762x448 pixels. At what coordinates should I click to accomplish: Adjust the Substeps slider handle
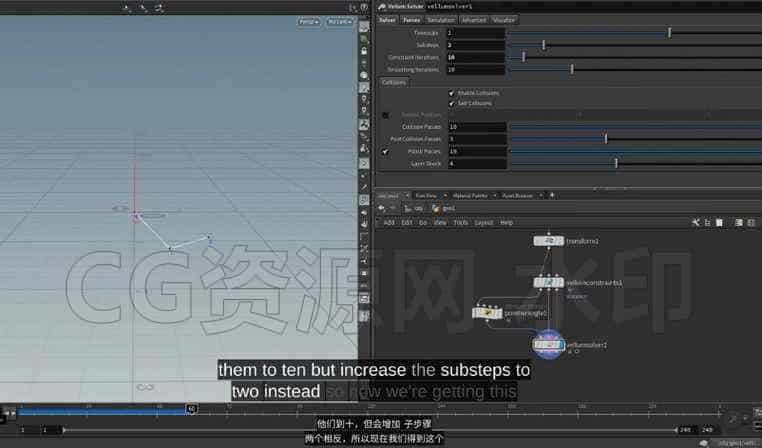[x=543, y=45]
